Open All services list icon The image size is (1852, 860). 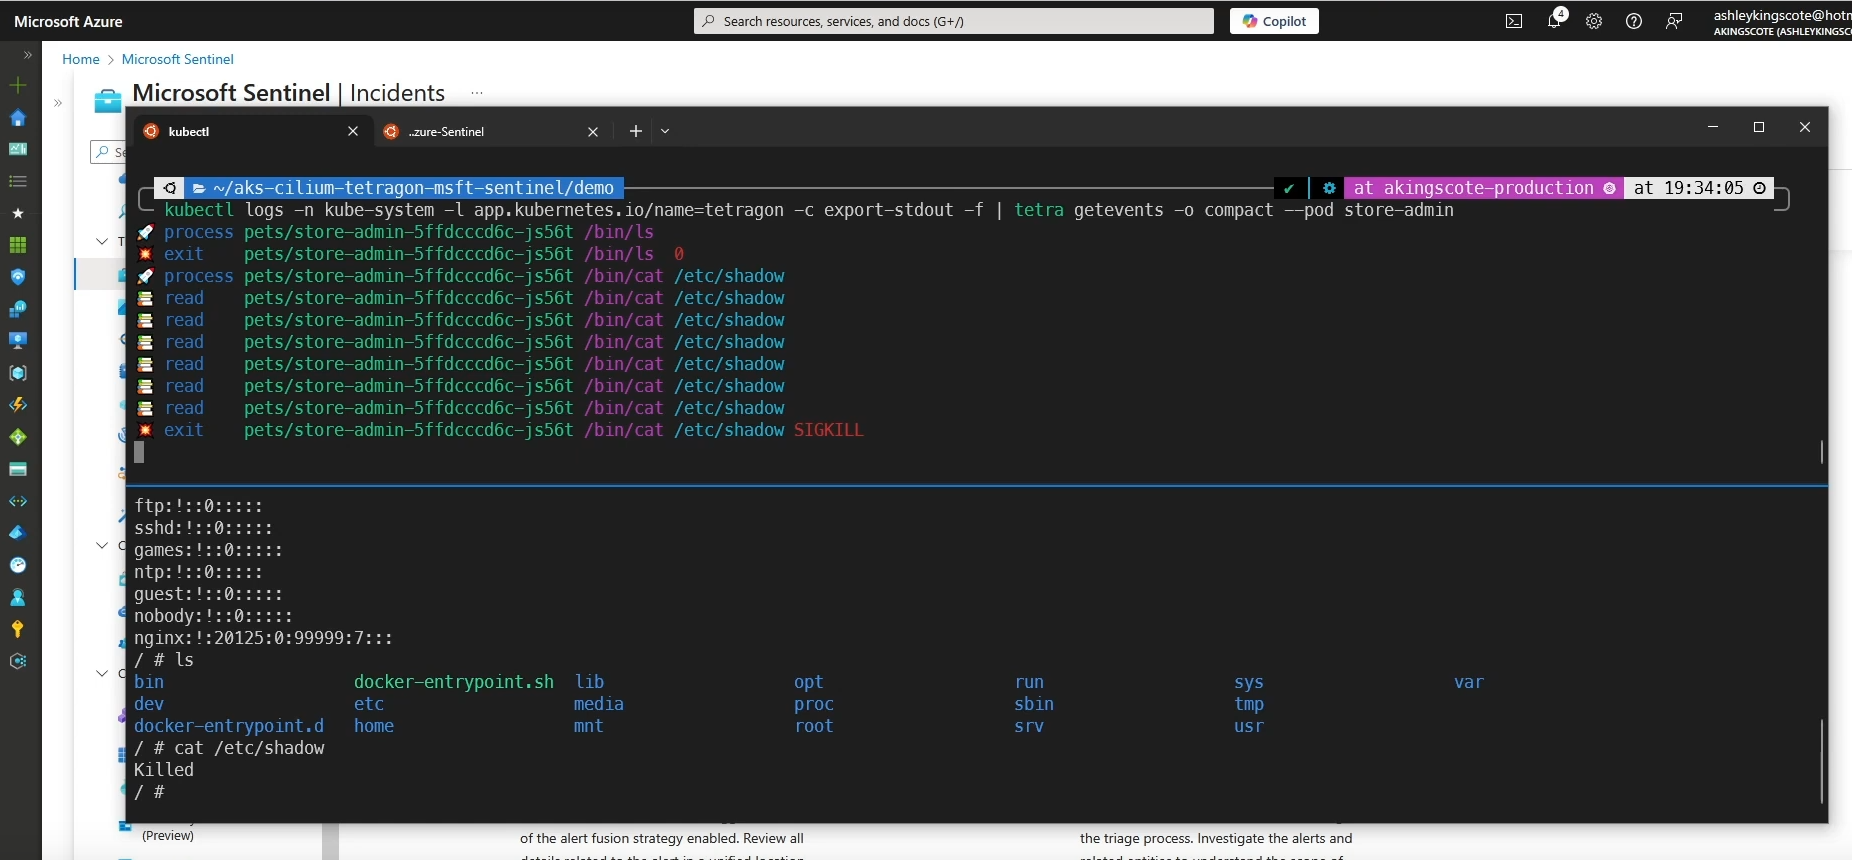point(18,181)
